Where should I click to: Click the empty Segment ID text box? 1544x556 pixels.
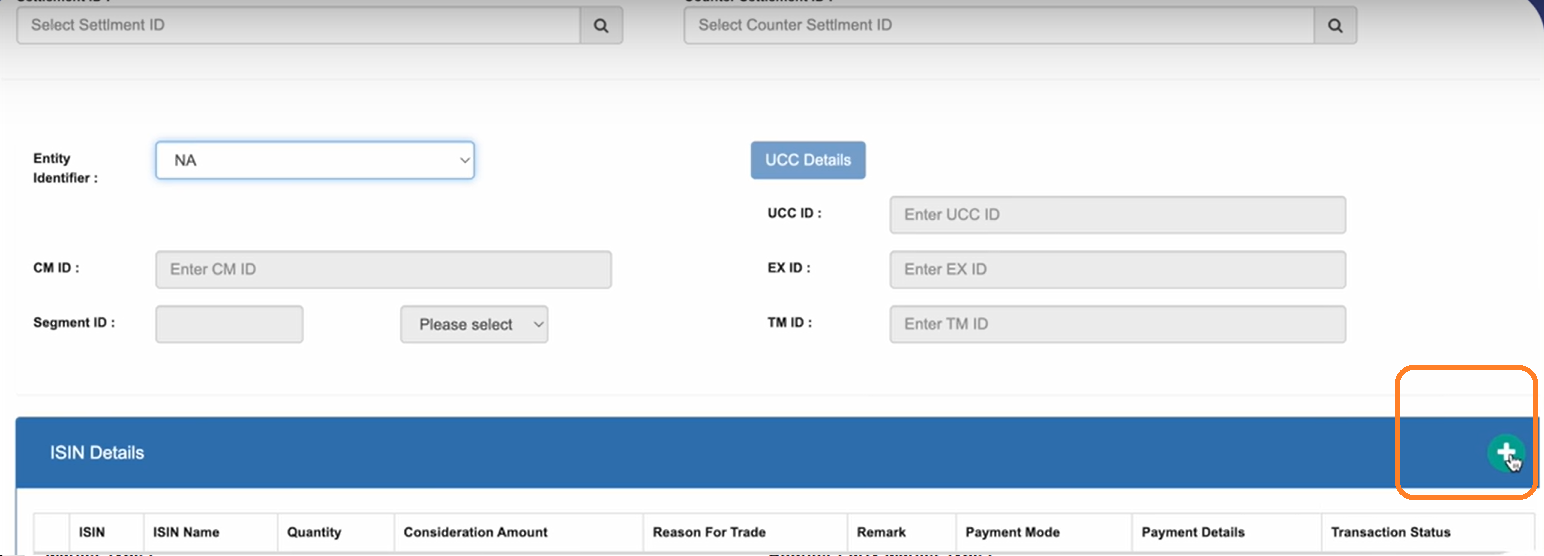229,325
